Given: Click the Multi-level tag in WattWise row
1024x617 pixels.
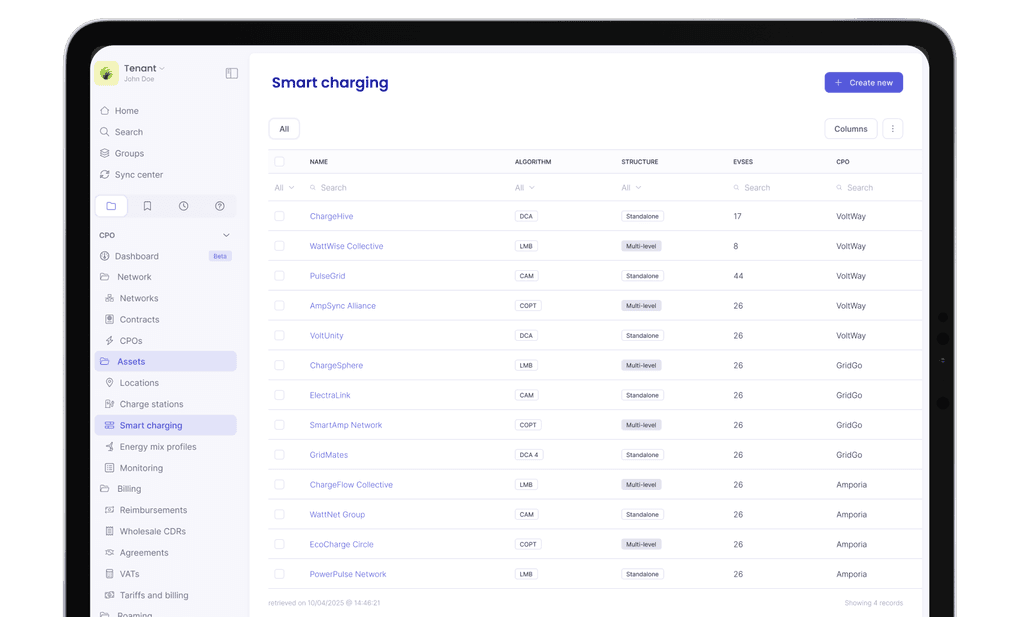Looking at the screenshot, I should (x=641, y=246).
